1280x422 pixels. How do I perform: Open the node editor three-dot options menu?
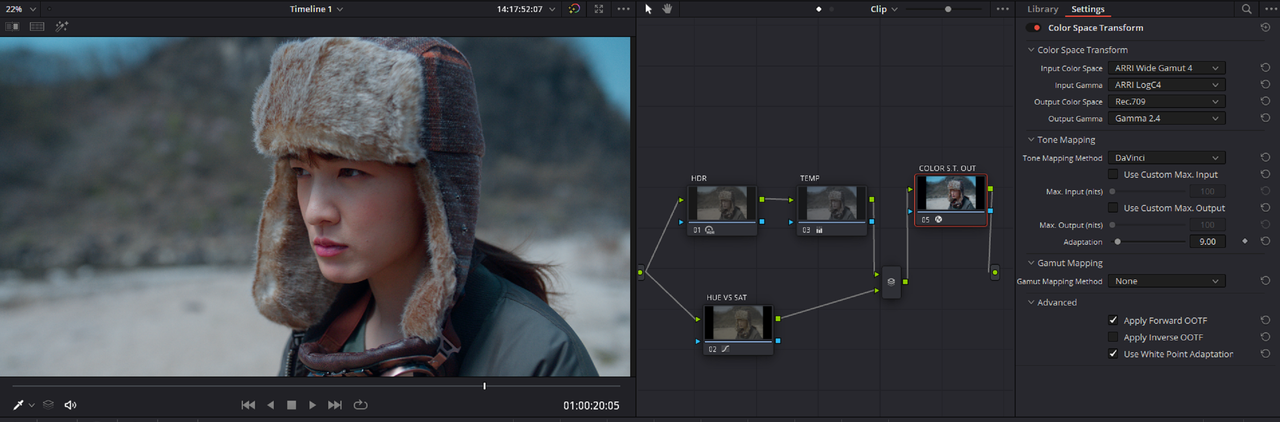1003,9
